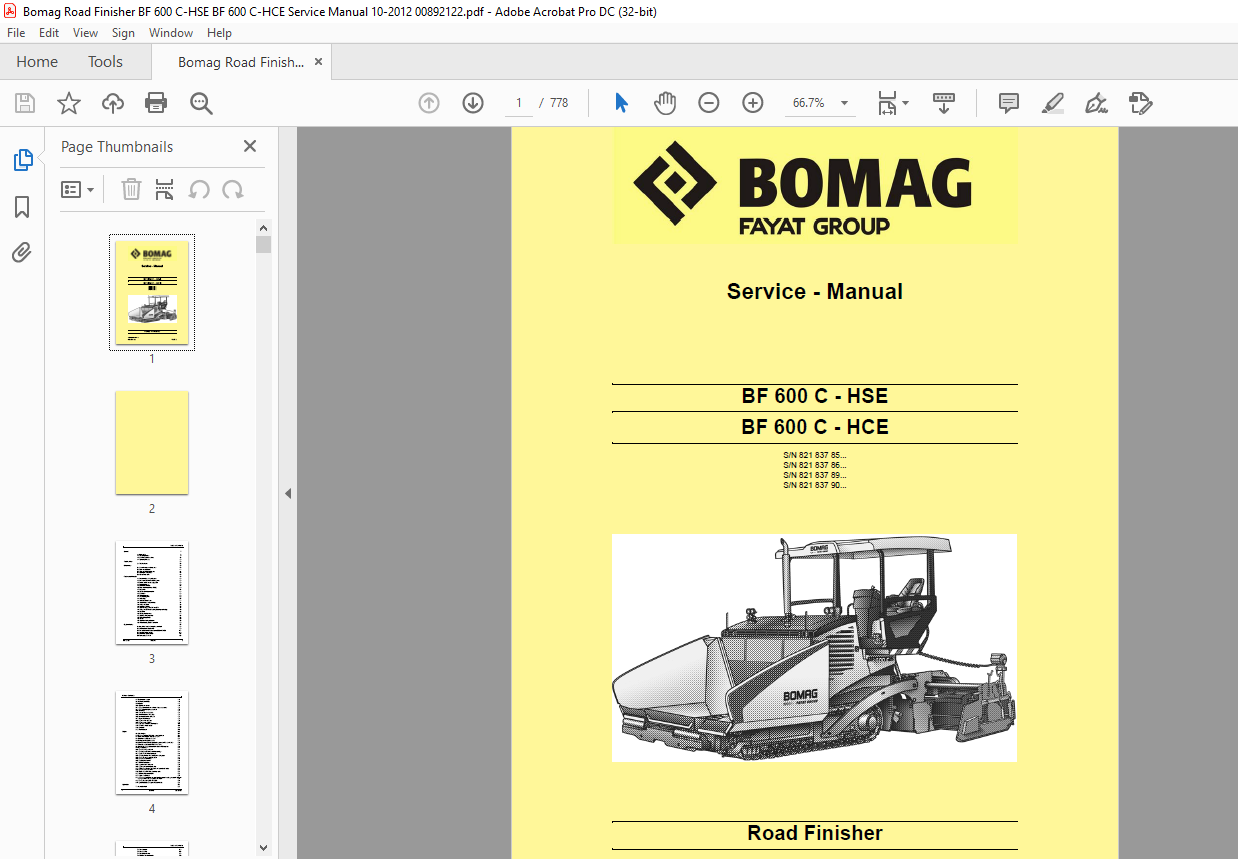Print the document with the printer icon
This screenshot has width=1238, height=859.
click(156, 103)
